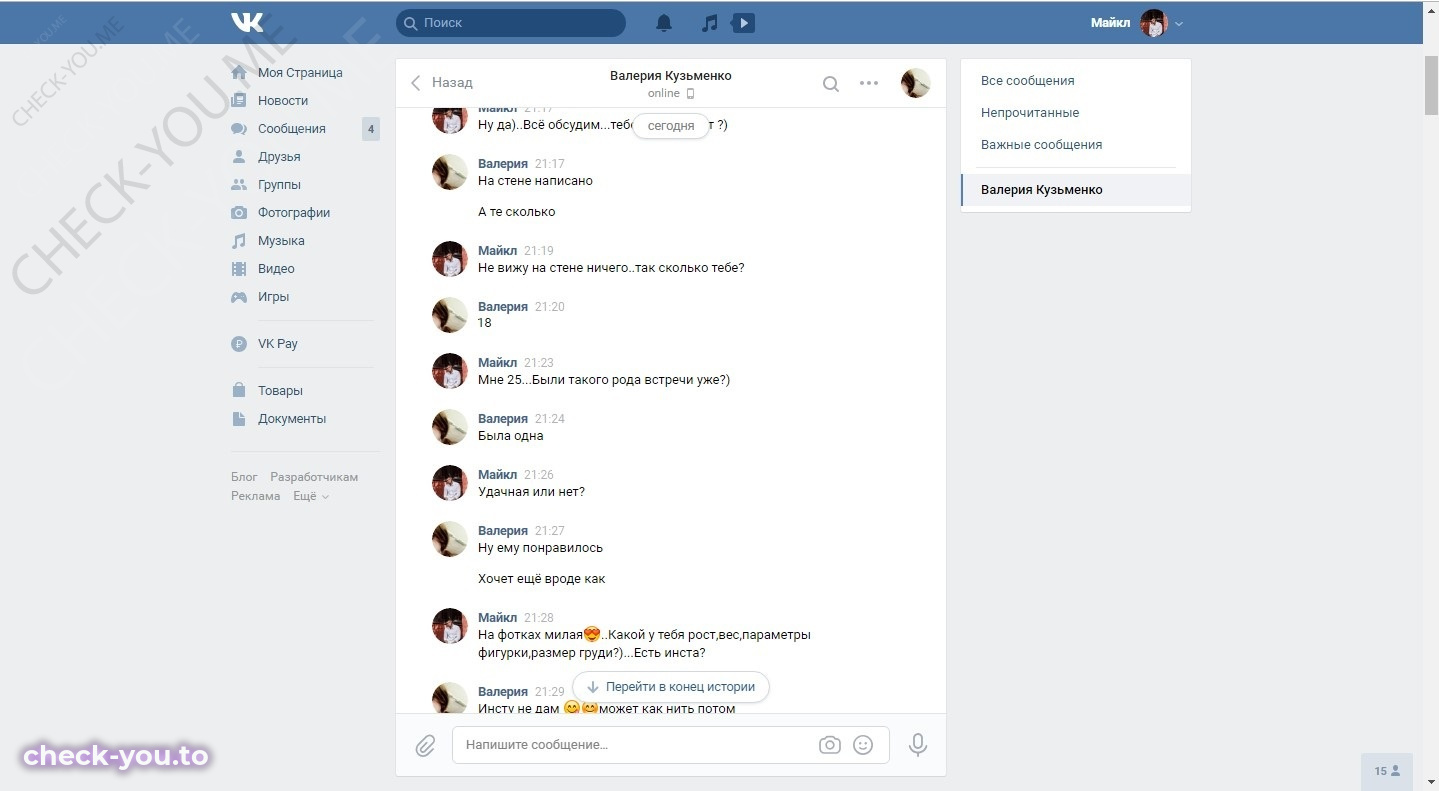Viewport: 1439px width, 791px height.
Task: Click the video play icon in header
Action: pyautogui.click(x=743, y=22)
